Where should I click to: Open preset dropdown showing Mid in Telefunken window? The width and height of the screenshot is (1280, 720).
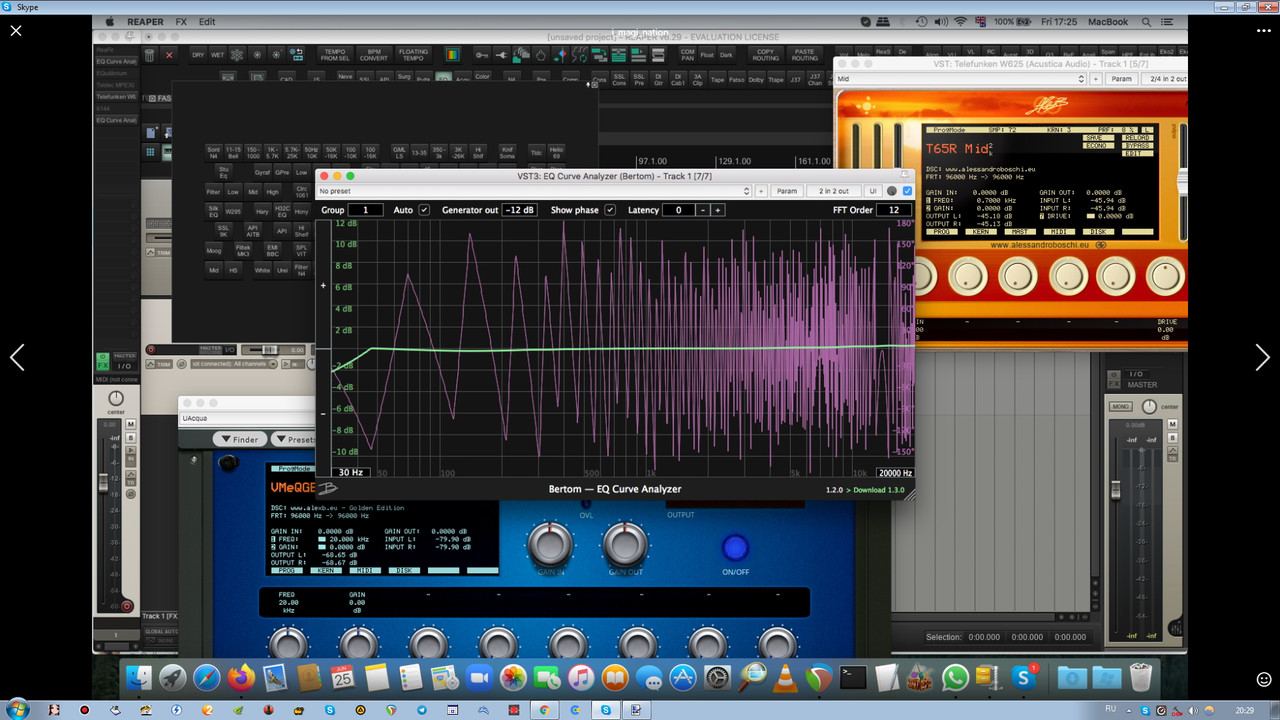coord(961,79)
